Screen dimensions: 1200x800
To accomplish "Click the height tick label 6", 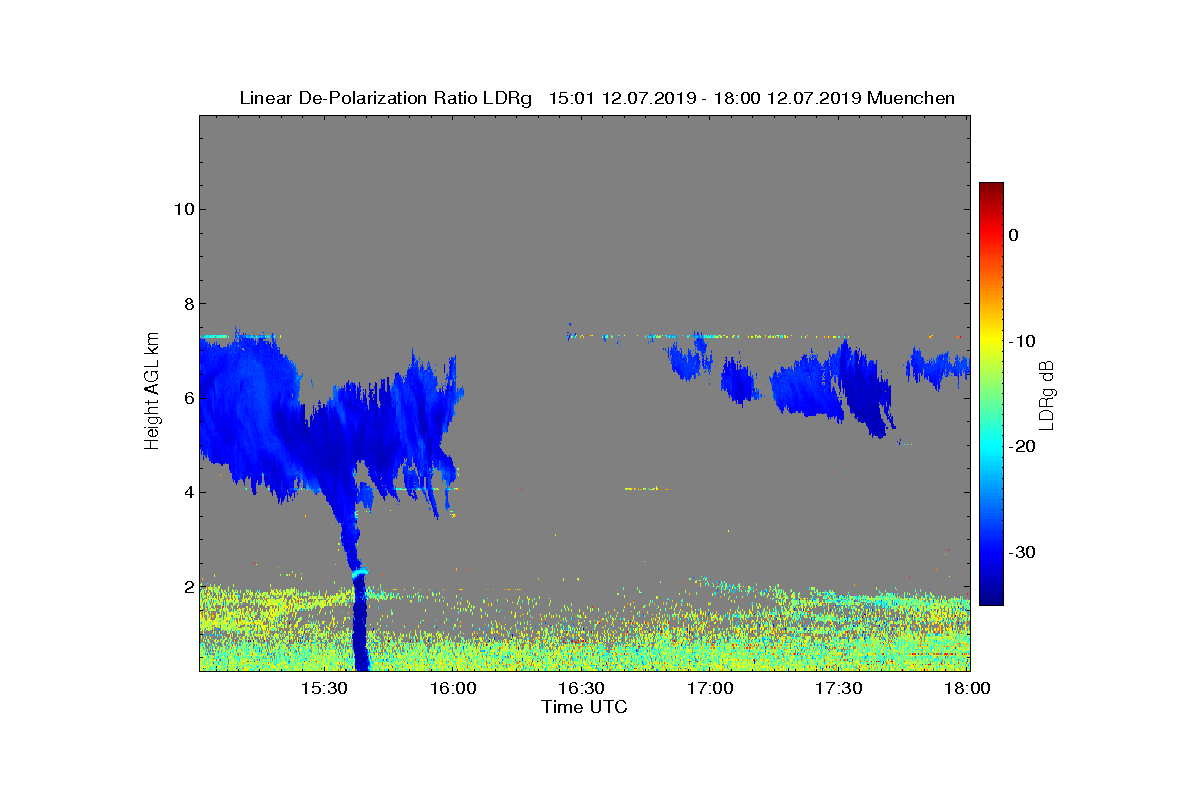I will coord(187,398).
